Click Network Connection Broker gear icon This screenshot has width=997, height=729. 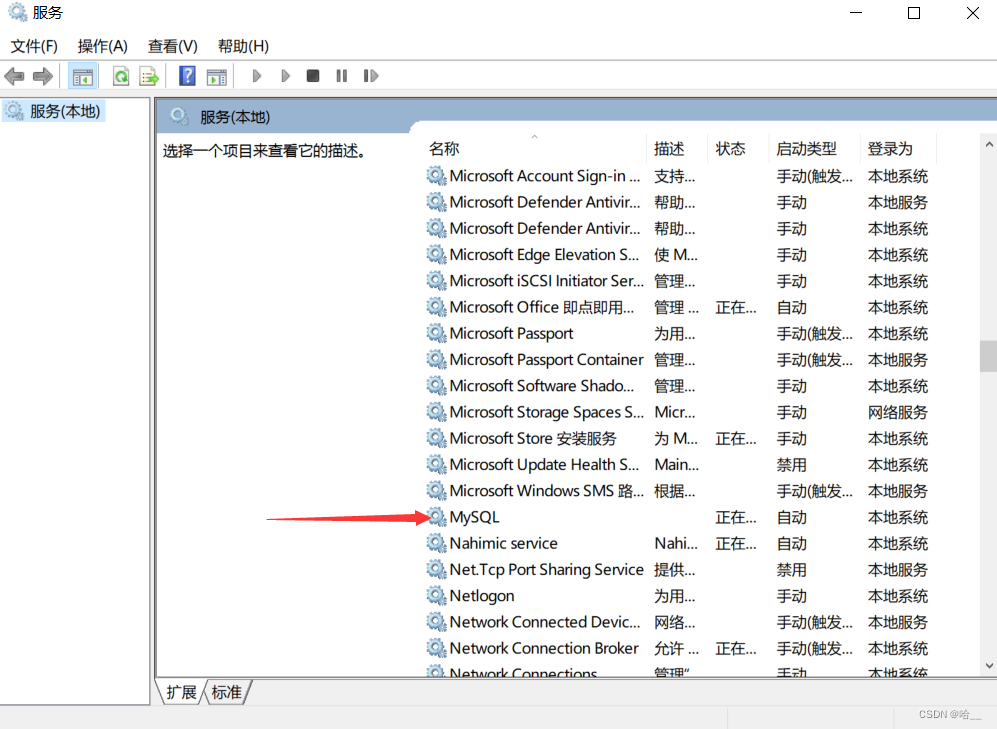pyautogui.click(x=436, y=648)
